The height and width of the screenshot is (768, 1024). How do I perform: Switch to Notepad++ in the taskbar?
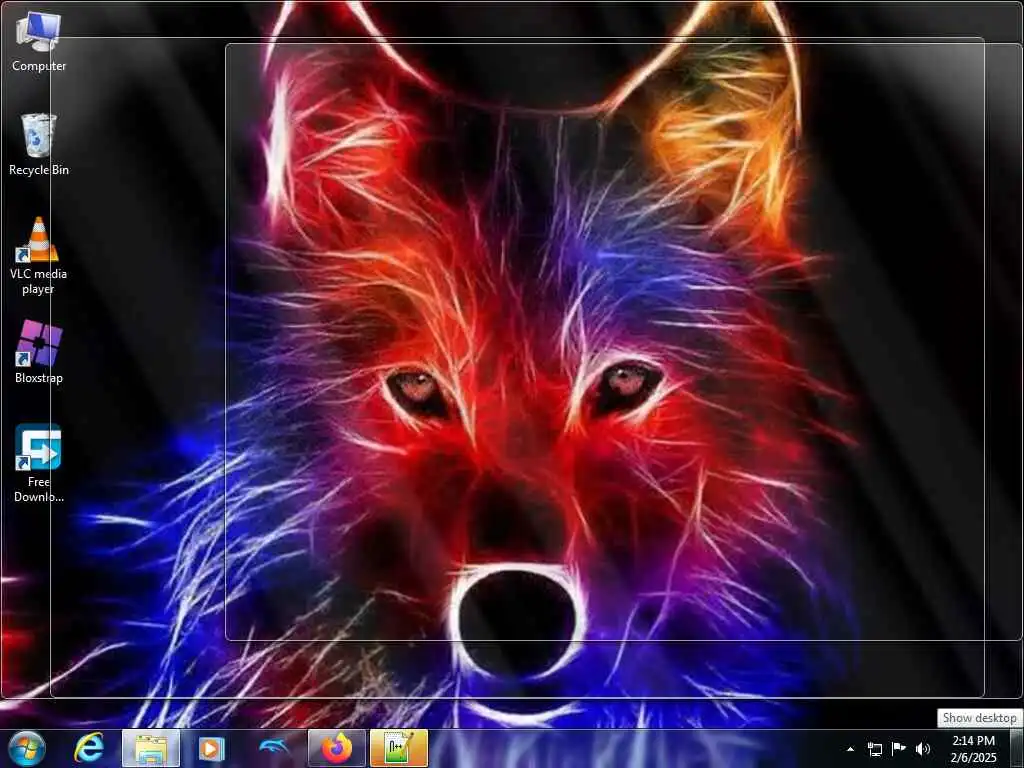click(x=399, y=748)
